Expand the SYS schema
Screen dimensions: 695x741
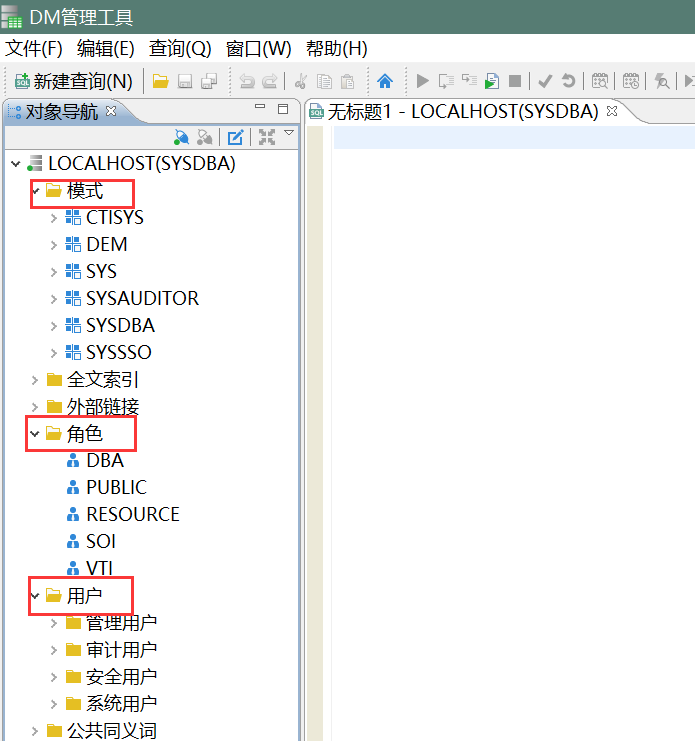point(53,272)
